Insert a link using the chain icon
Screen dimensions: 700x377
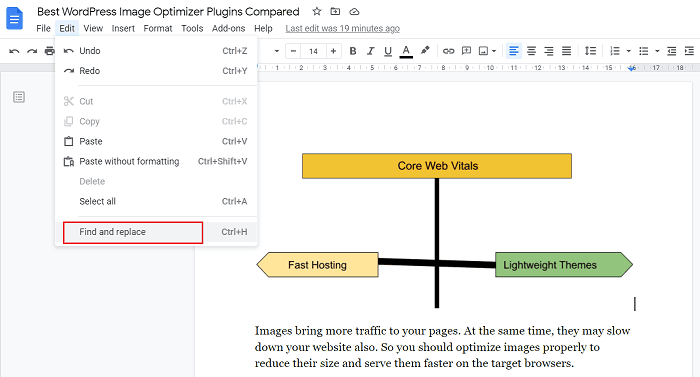point(448,51)
